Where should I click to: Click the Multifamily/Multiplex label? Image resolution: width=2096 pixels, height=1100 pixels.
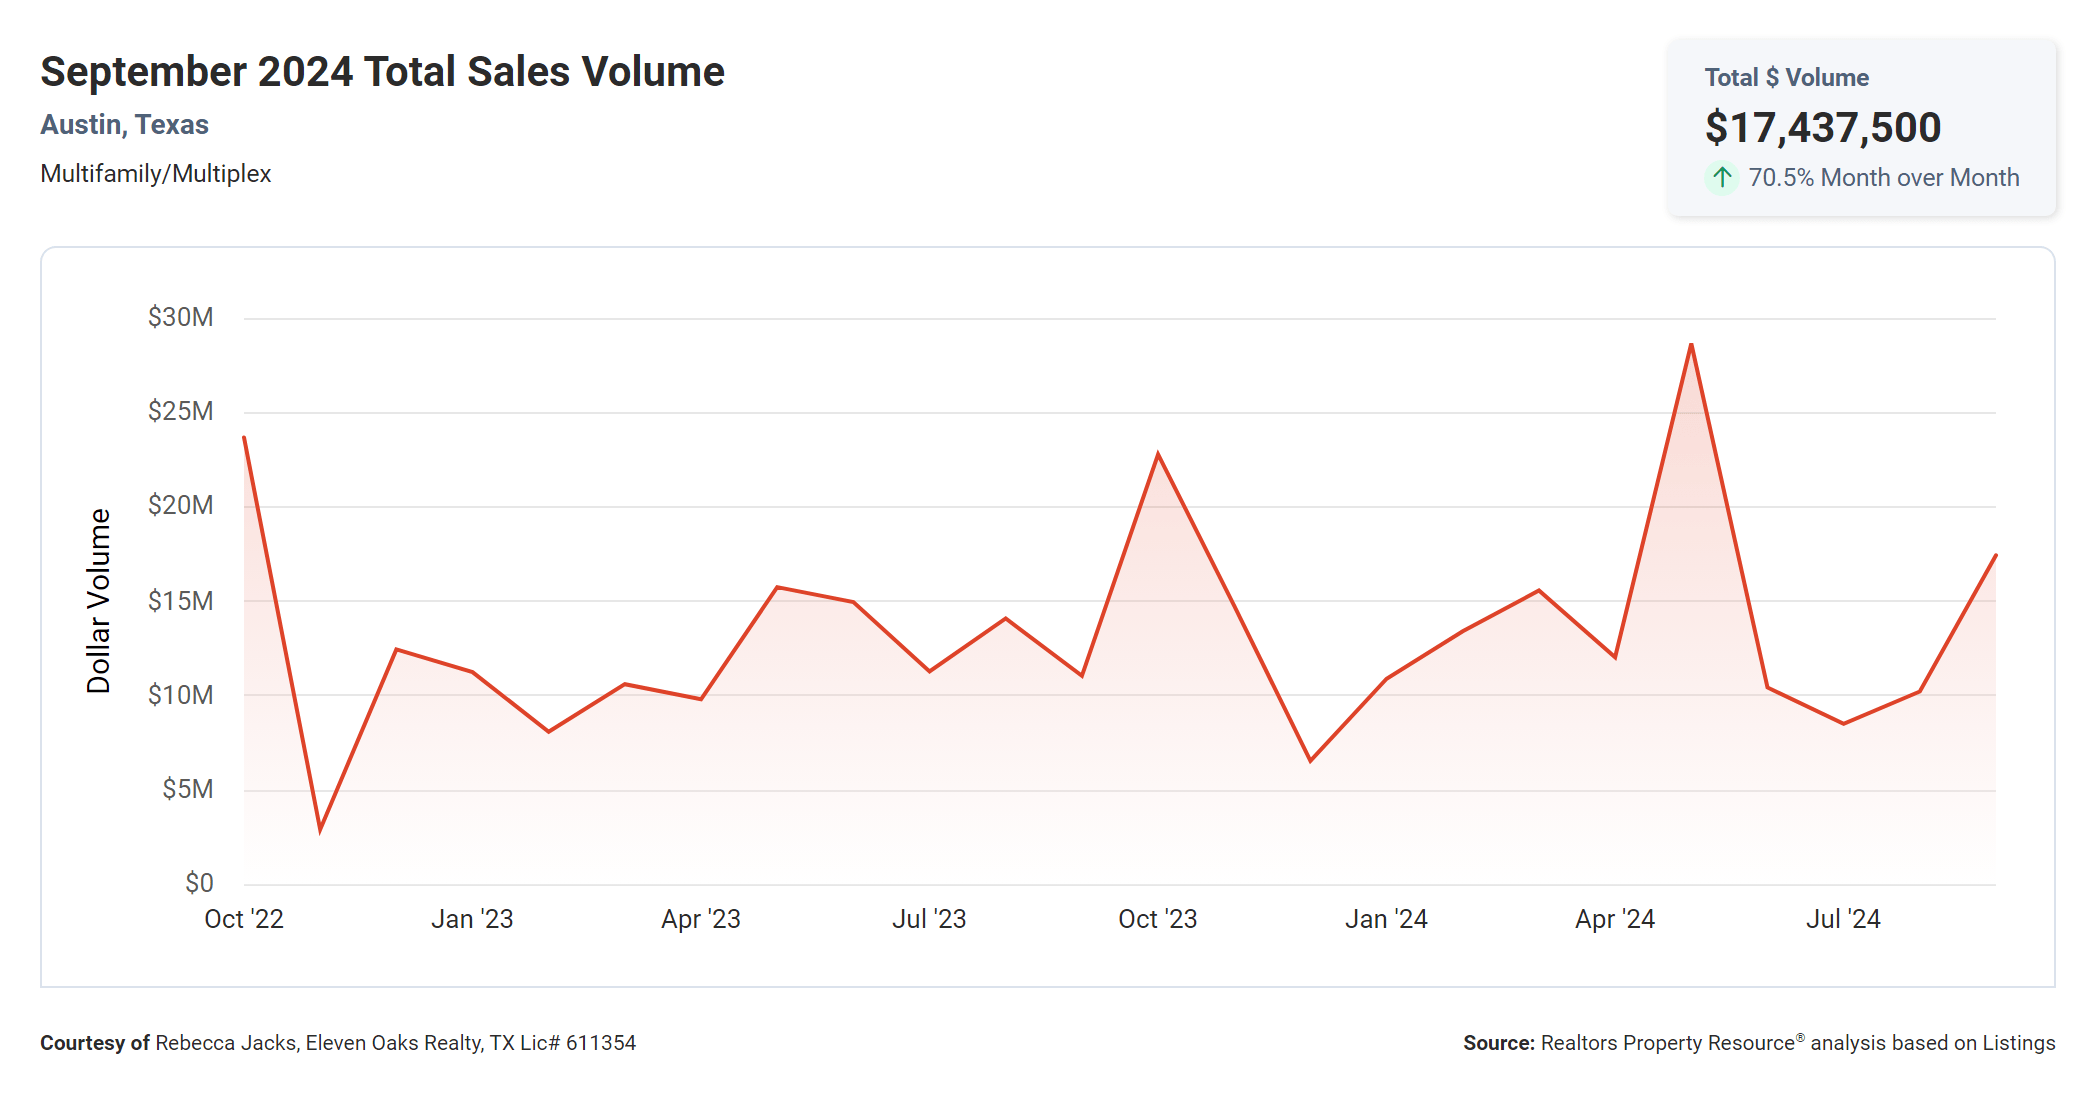[155, 174]
